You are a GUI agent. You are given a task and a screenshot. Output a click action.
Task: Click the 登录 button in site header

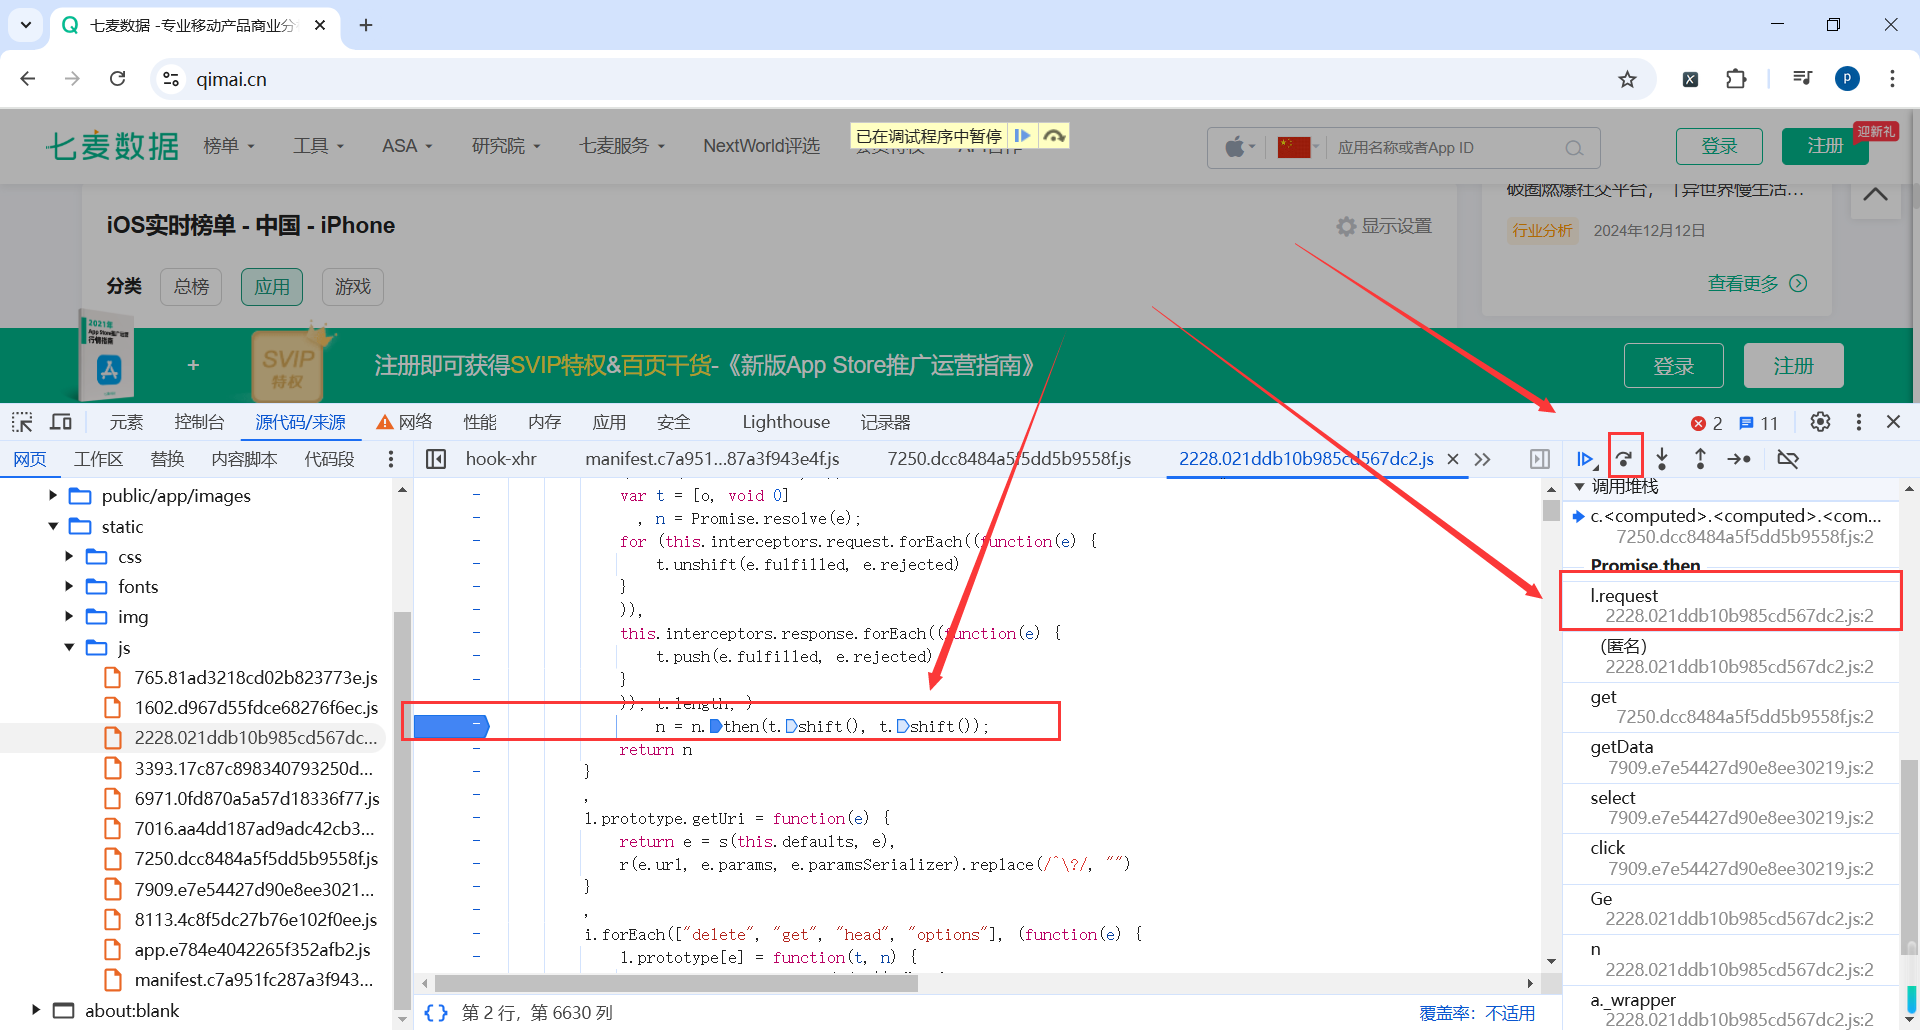(x=1719, y=146)
